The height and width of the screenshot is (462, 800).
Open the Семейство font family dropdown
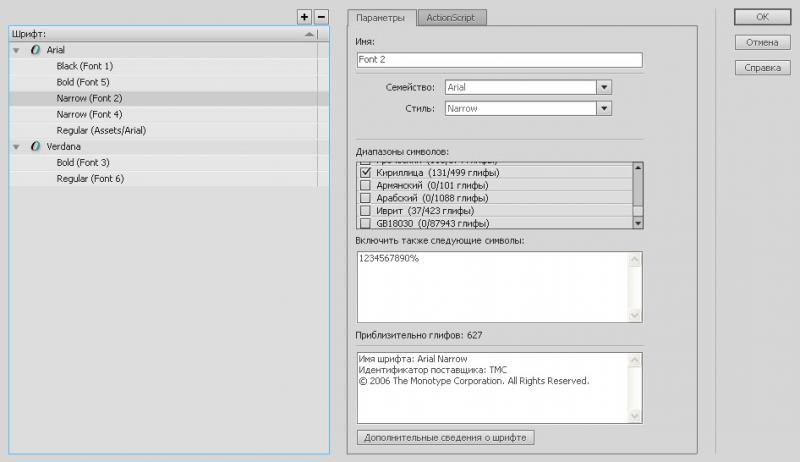(x=604, y=87)
